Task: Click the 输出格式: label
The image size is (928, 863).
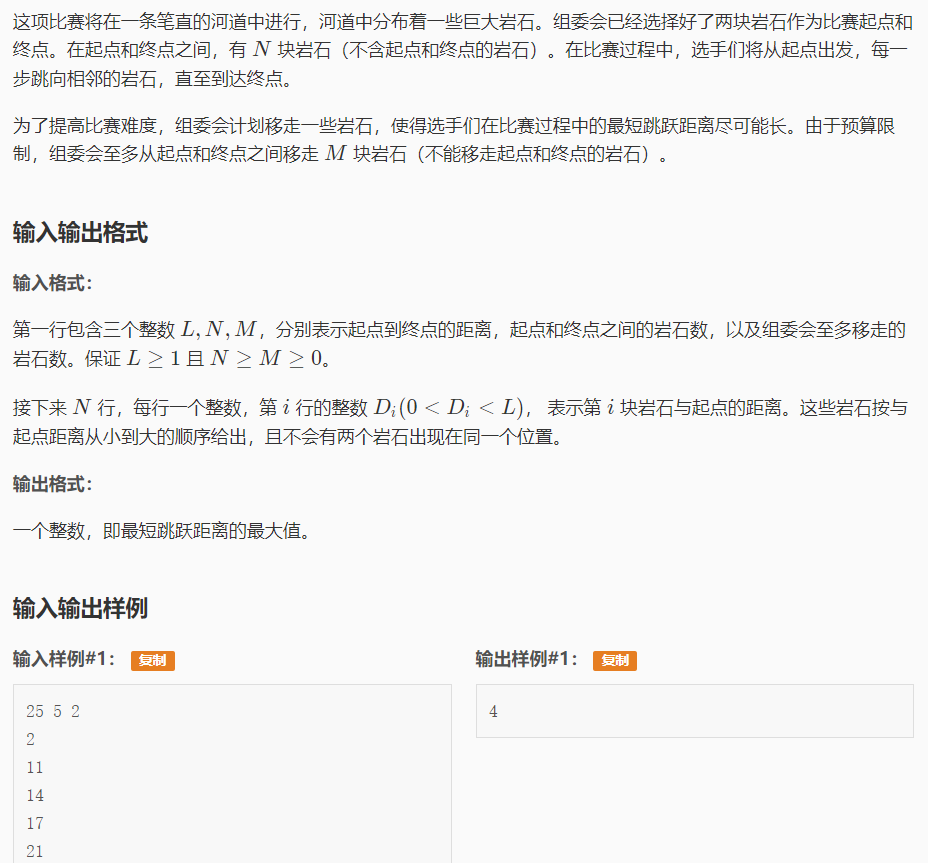Action: (x=53, y=484)
